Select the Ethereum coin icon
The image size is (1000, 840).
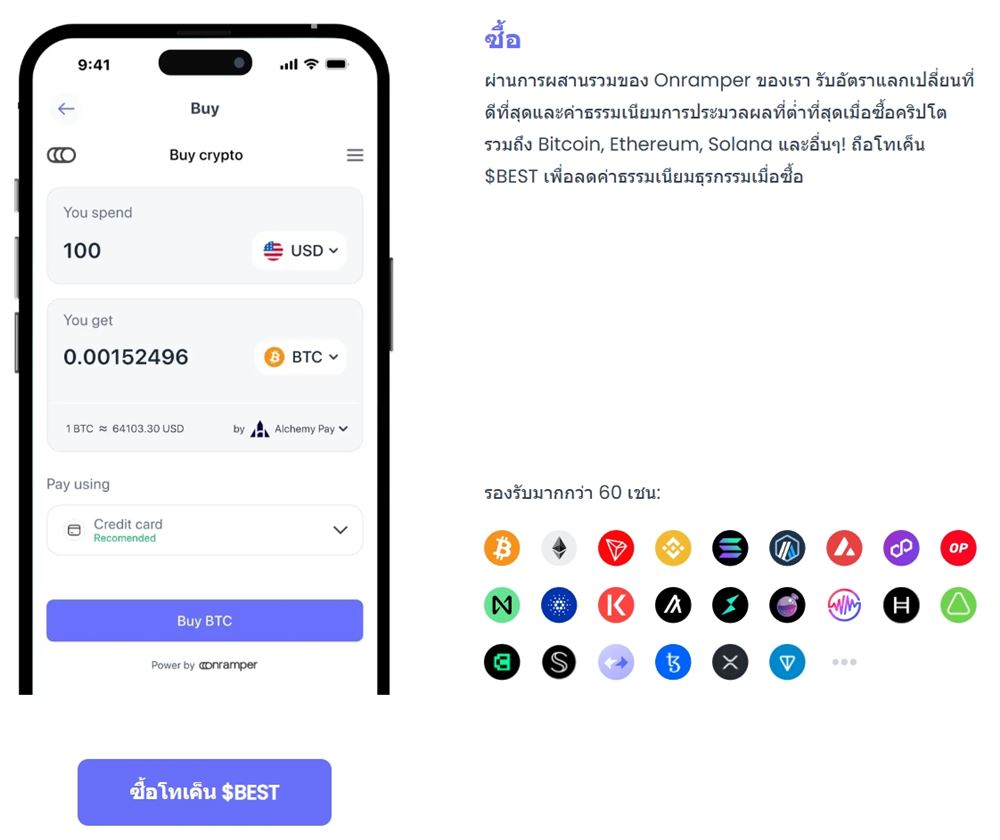point(559,548)
